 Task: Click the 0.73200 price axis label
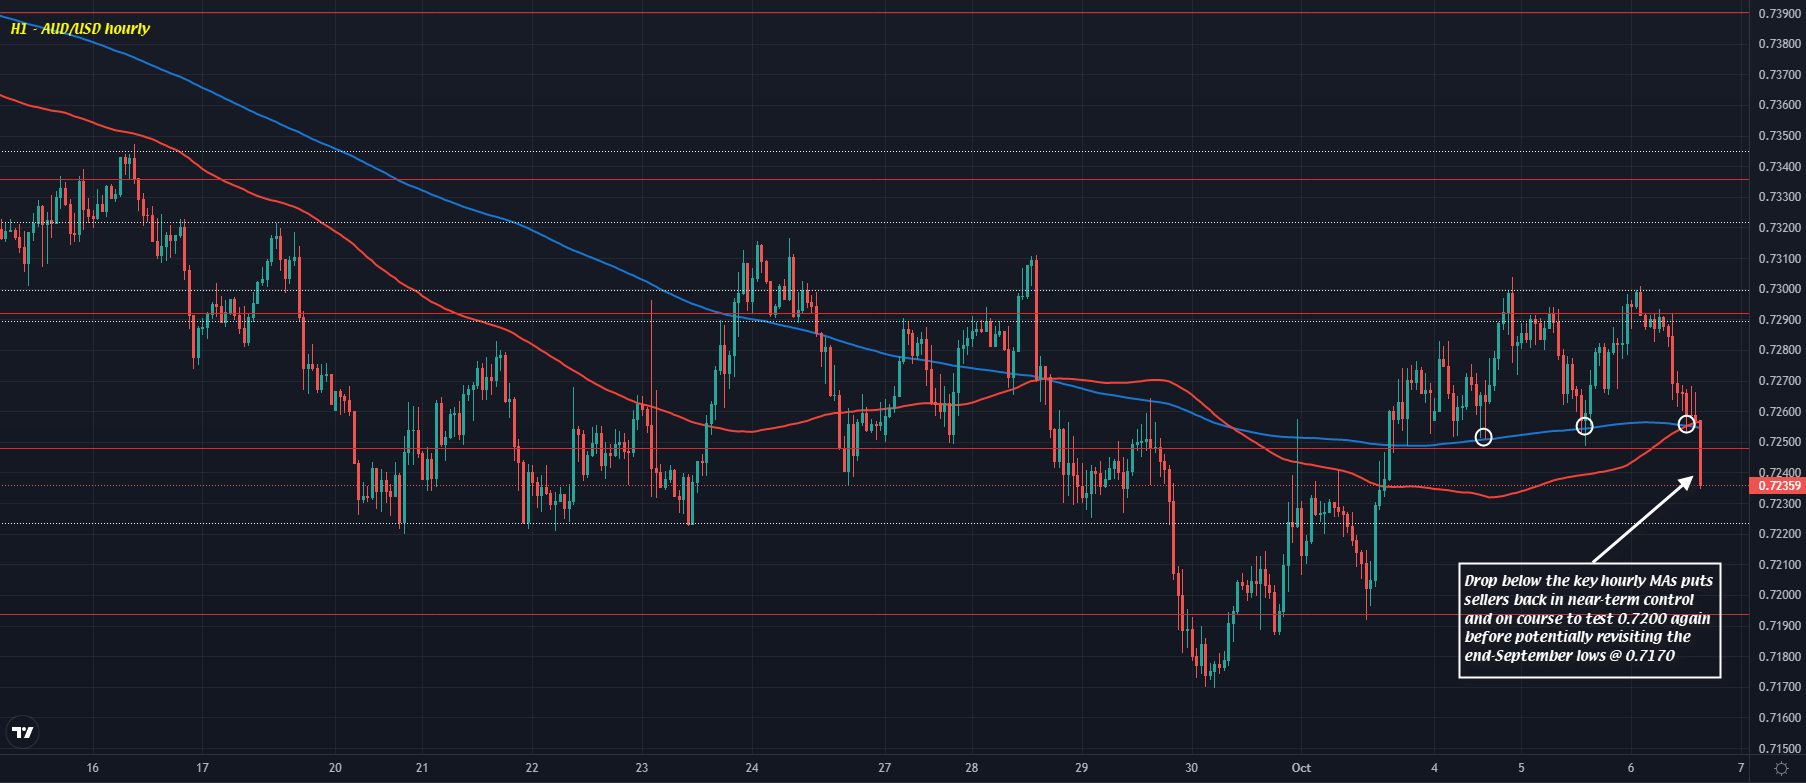pos(1780,228)
